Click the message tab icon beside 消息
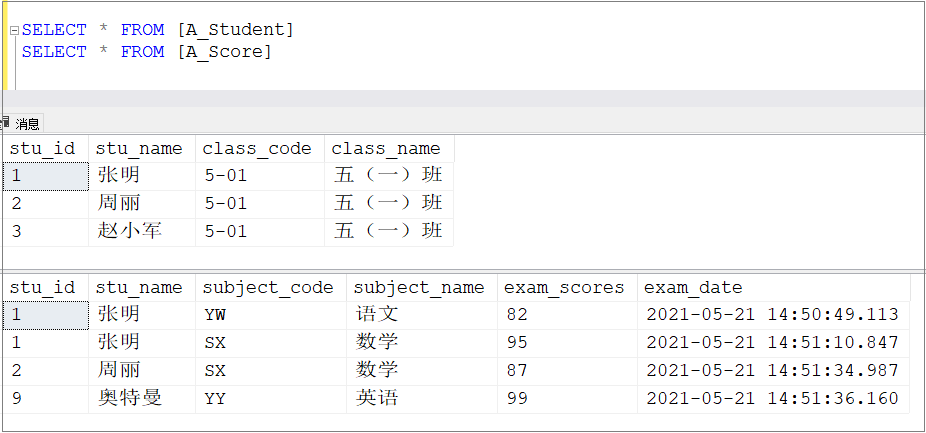Screen dimensions: 926x433 [7, 124]
